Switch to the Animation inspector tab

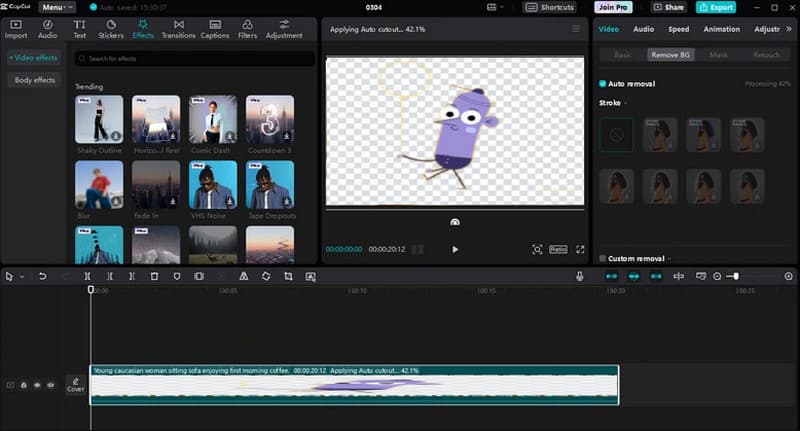[721, 29]
